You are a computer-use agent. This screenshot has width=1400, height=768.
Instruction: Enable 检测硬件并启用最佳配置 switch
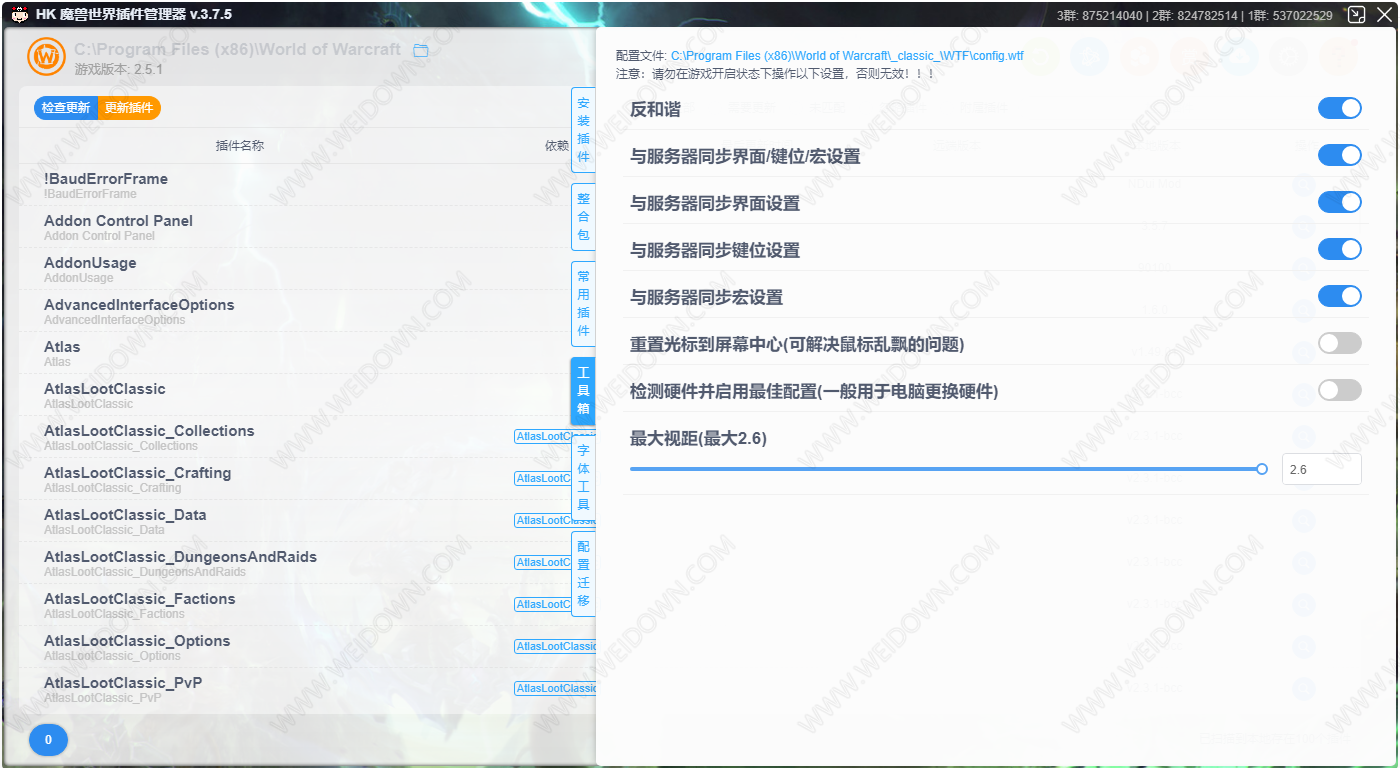pos(1340,390)
